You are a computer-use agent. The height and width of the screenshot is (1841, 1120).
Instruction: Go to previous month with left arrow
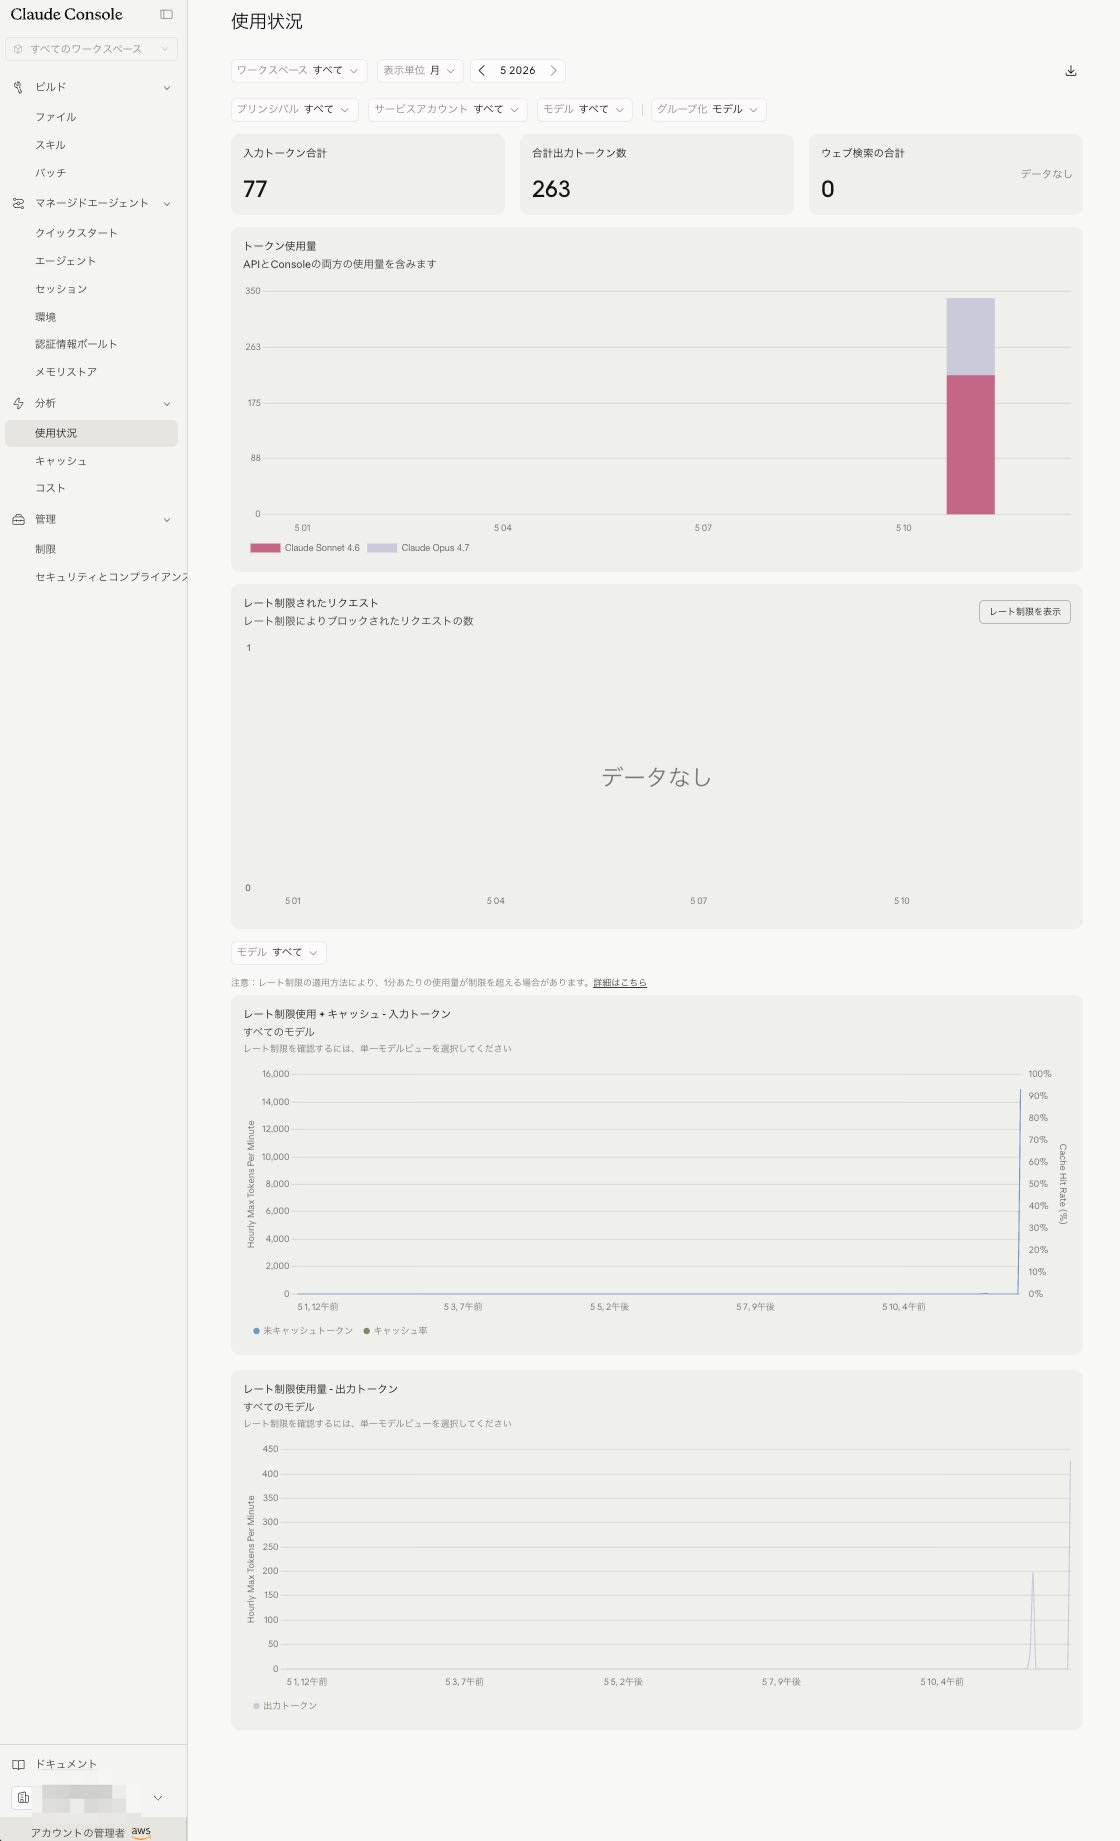482,71
